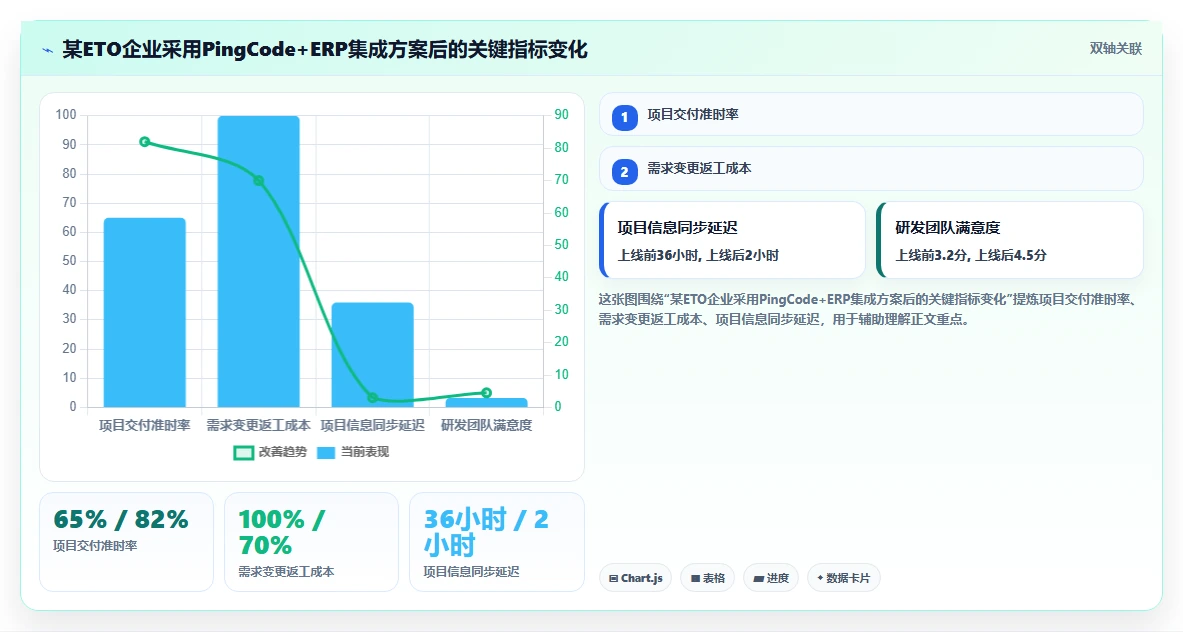Image resolution: width=1183 pixels, height=632 pixels.
Task: Click the 需求变更返工成本 caption under 100% / 70%
Action: (x=286, y=572)
